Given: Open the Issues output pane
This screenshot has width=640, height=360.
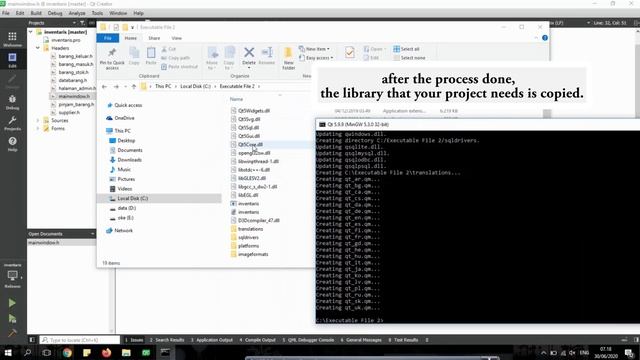Looking at the screenshot, I should click(x=134, y=340).
